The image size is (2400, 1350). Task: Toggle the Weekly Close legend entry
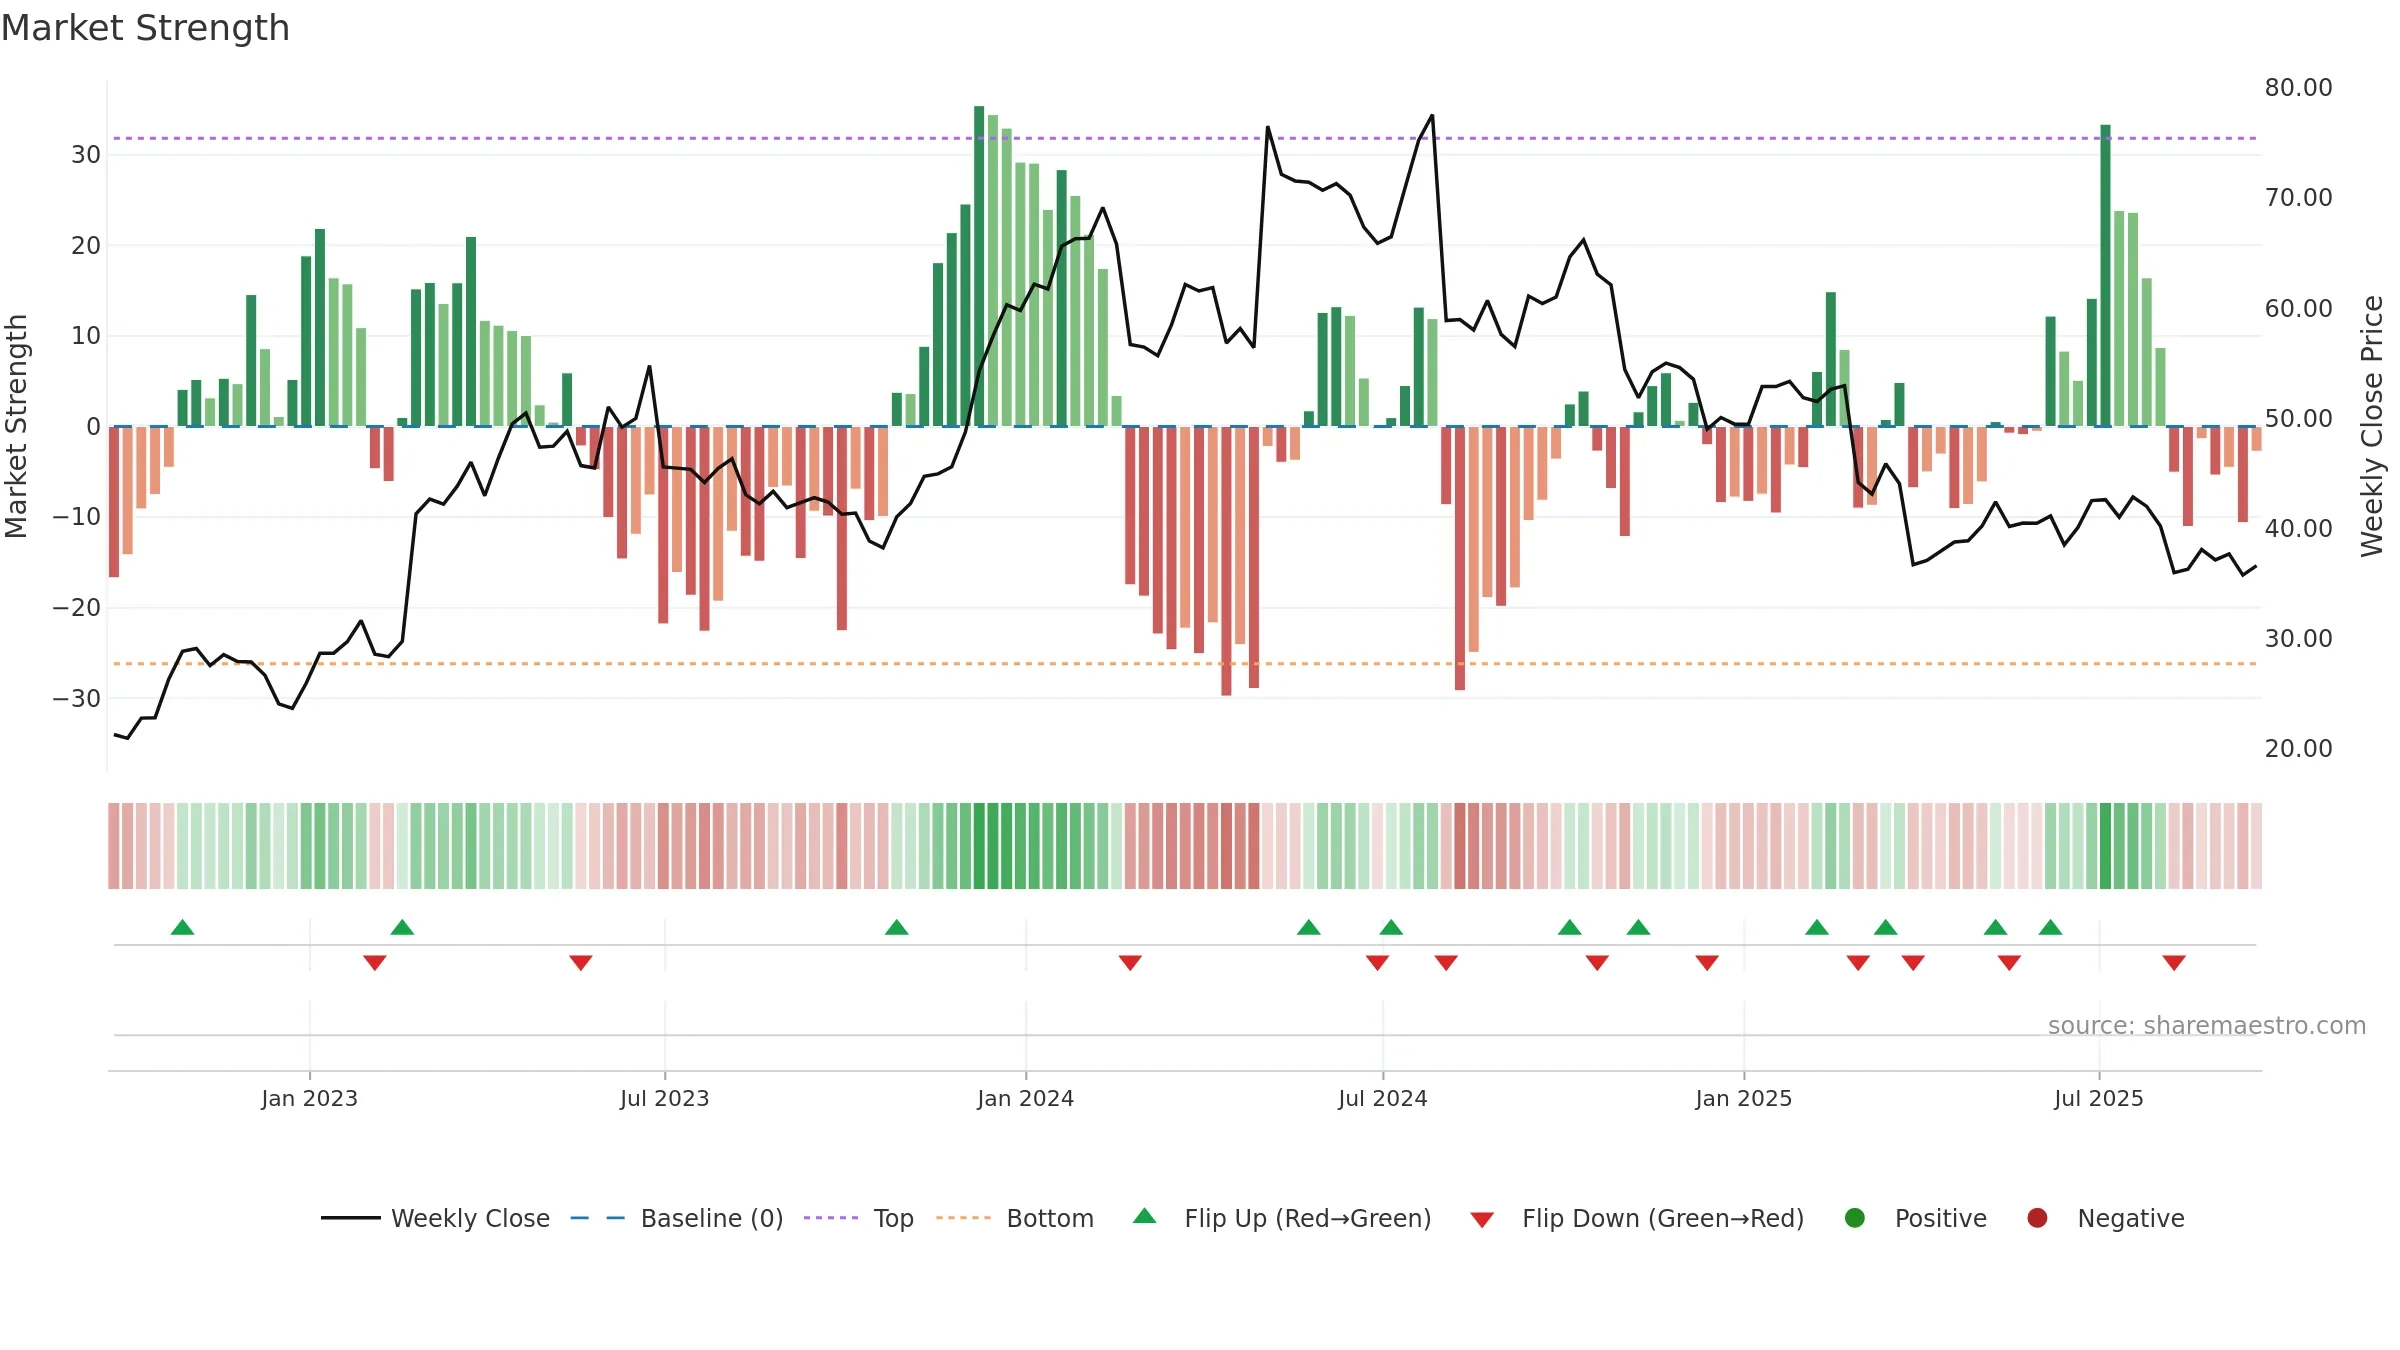click(435, 1218)
